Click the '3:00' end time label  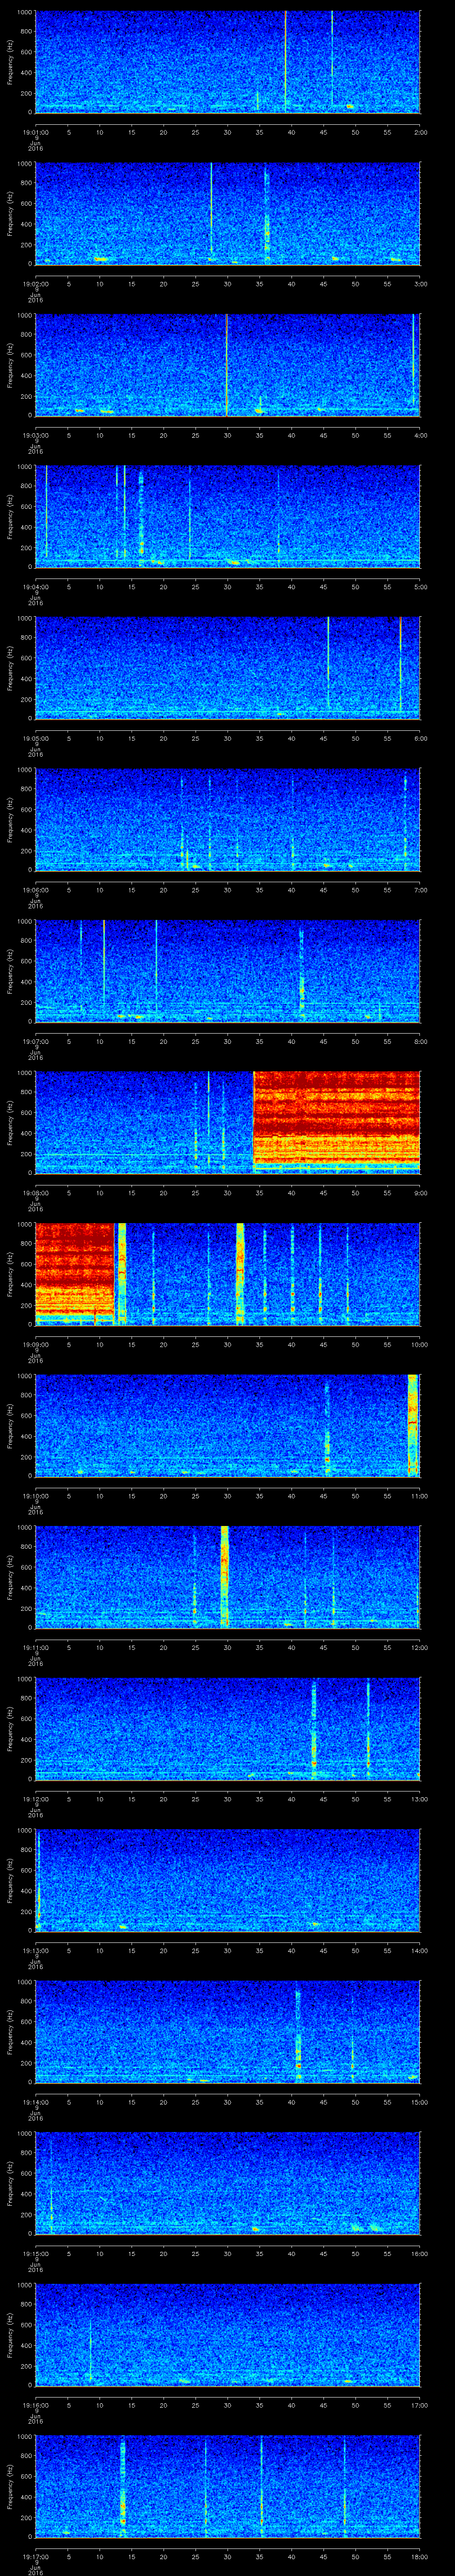pos(420,284)
